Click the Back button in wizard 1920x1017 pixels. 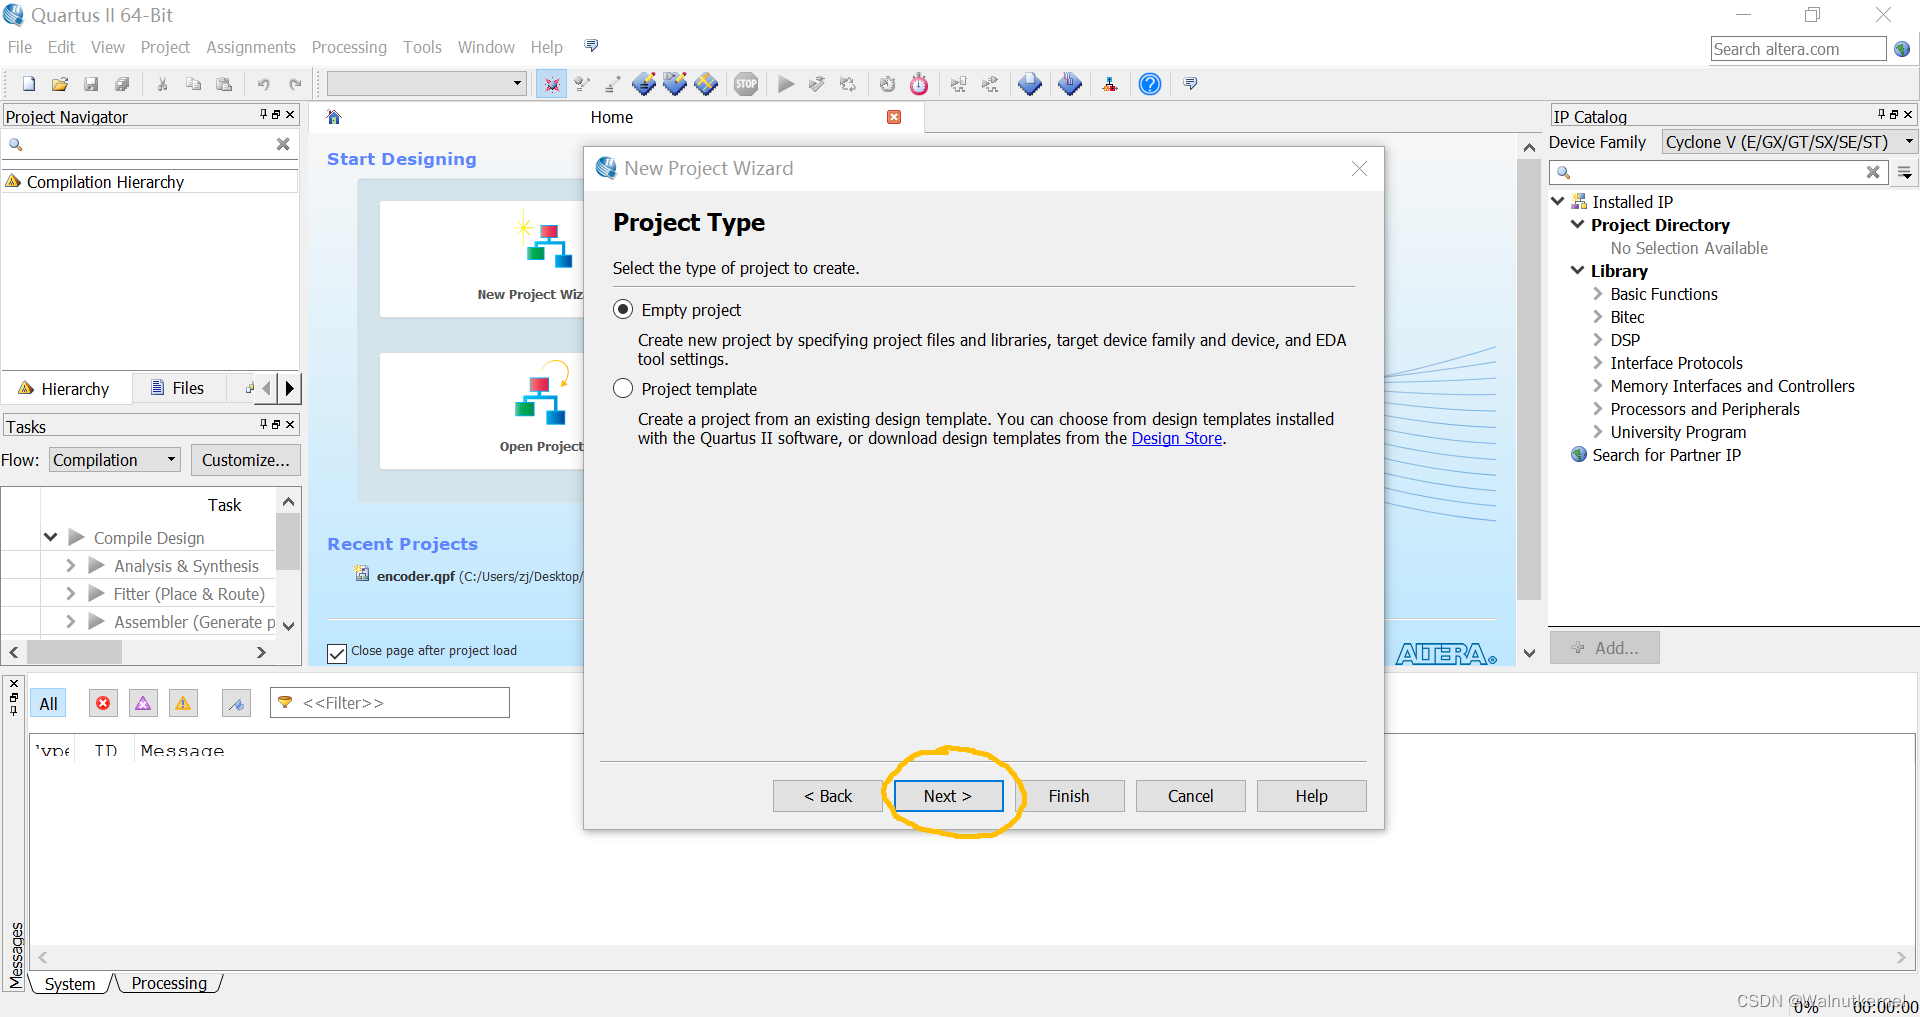tap(828, 796)
